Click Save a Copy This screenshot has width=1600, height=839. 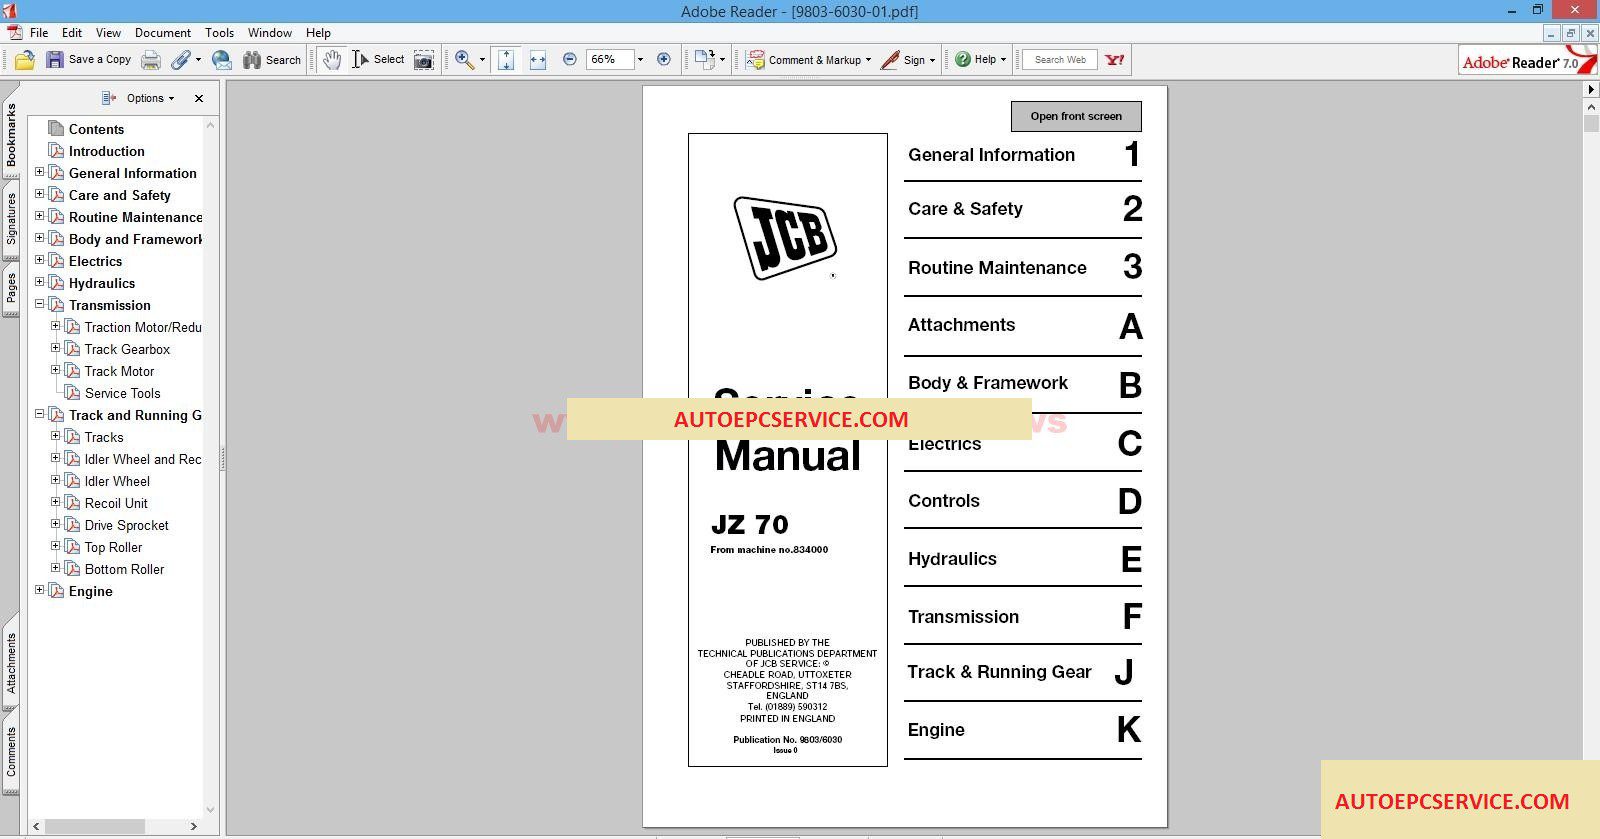click(x=89, y=60)
